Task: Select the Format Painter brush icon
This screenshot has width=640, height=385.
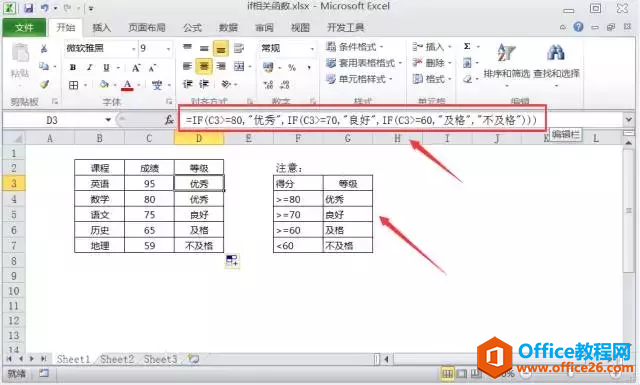Action: [x=44, y=84]
